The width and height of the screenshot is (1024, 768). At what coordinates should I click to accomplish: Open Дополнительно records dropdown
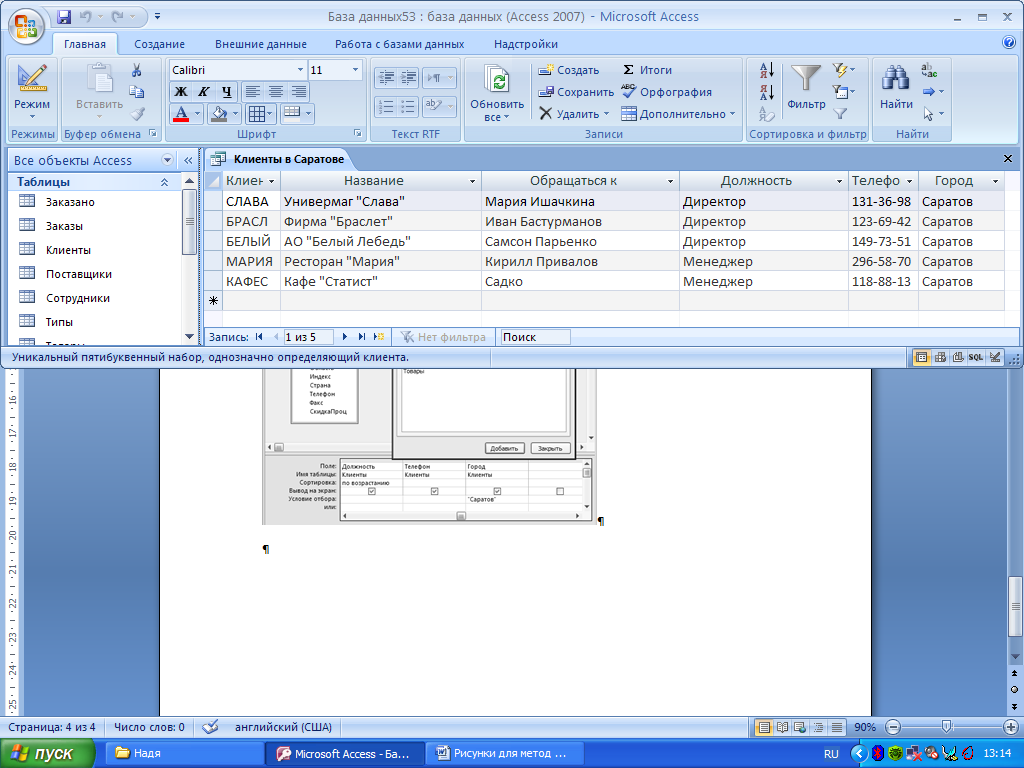679,114
